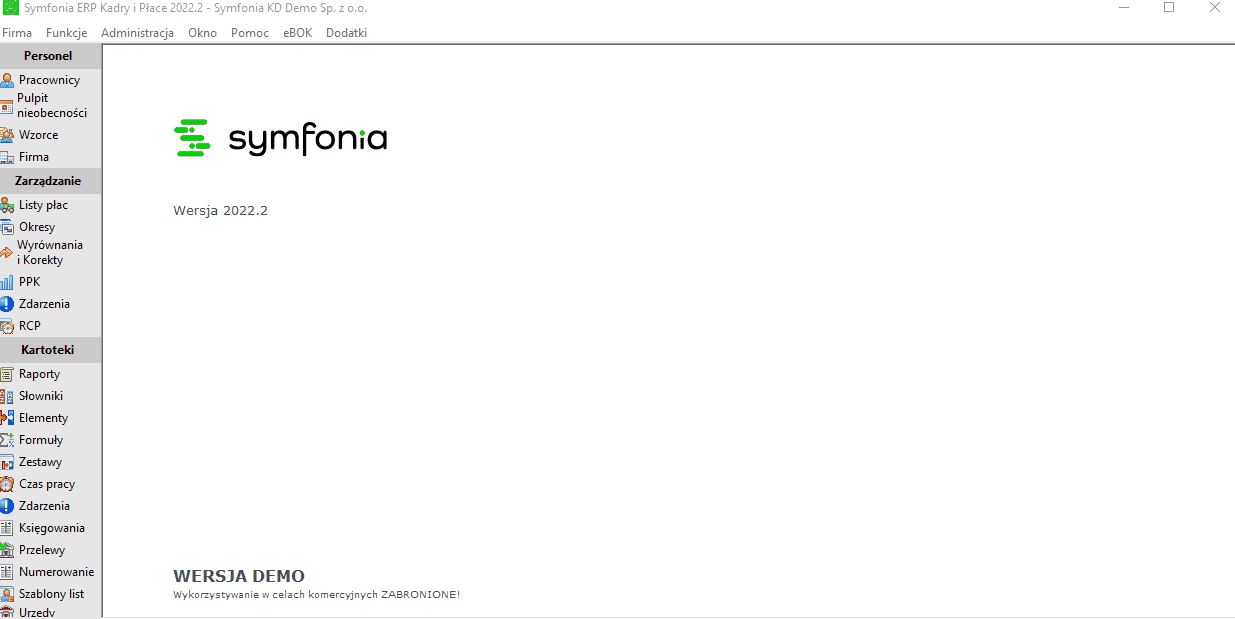The image size is (1235, 619).
Task: Click the RCP clock icon
Action: click(x=7, y=326)
